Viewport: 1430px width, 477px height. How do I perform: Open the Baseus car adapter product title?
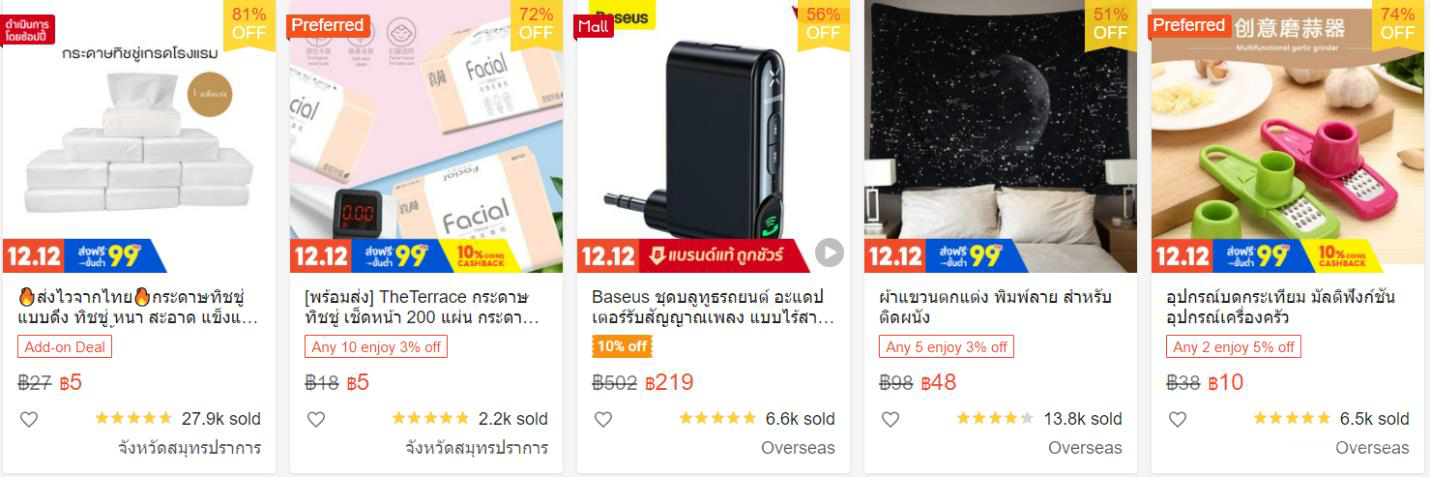coord(712,308)
